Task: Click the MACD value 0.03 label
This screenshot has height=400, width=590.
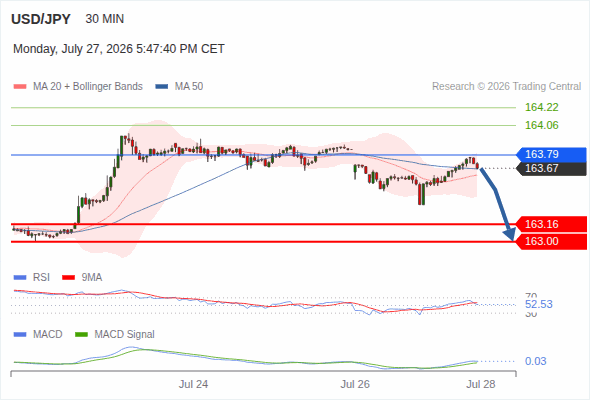Action: tap(535, 361)
